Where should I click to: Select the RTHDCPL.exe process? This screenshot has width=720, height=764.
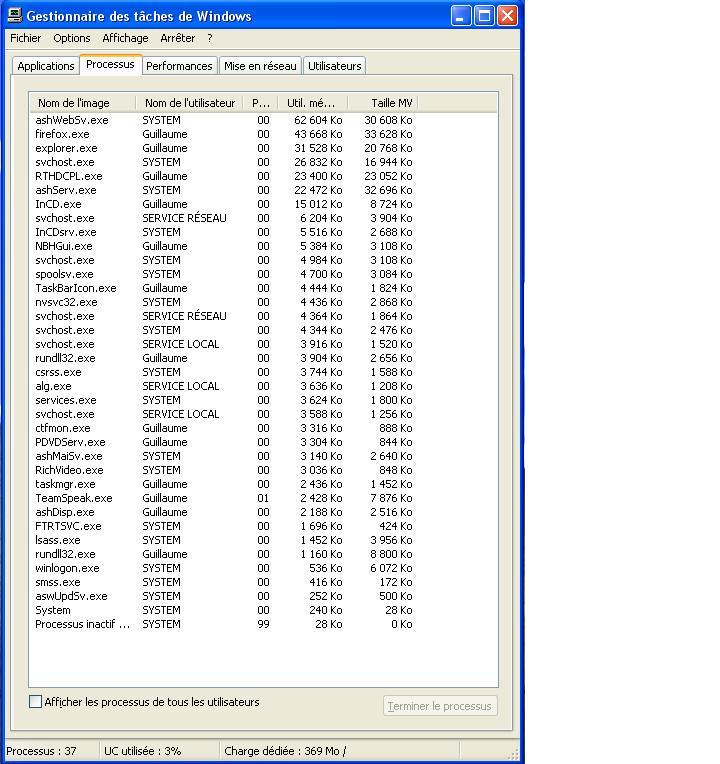[224, 176]
